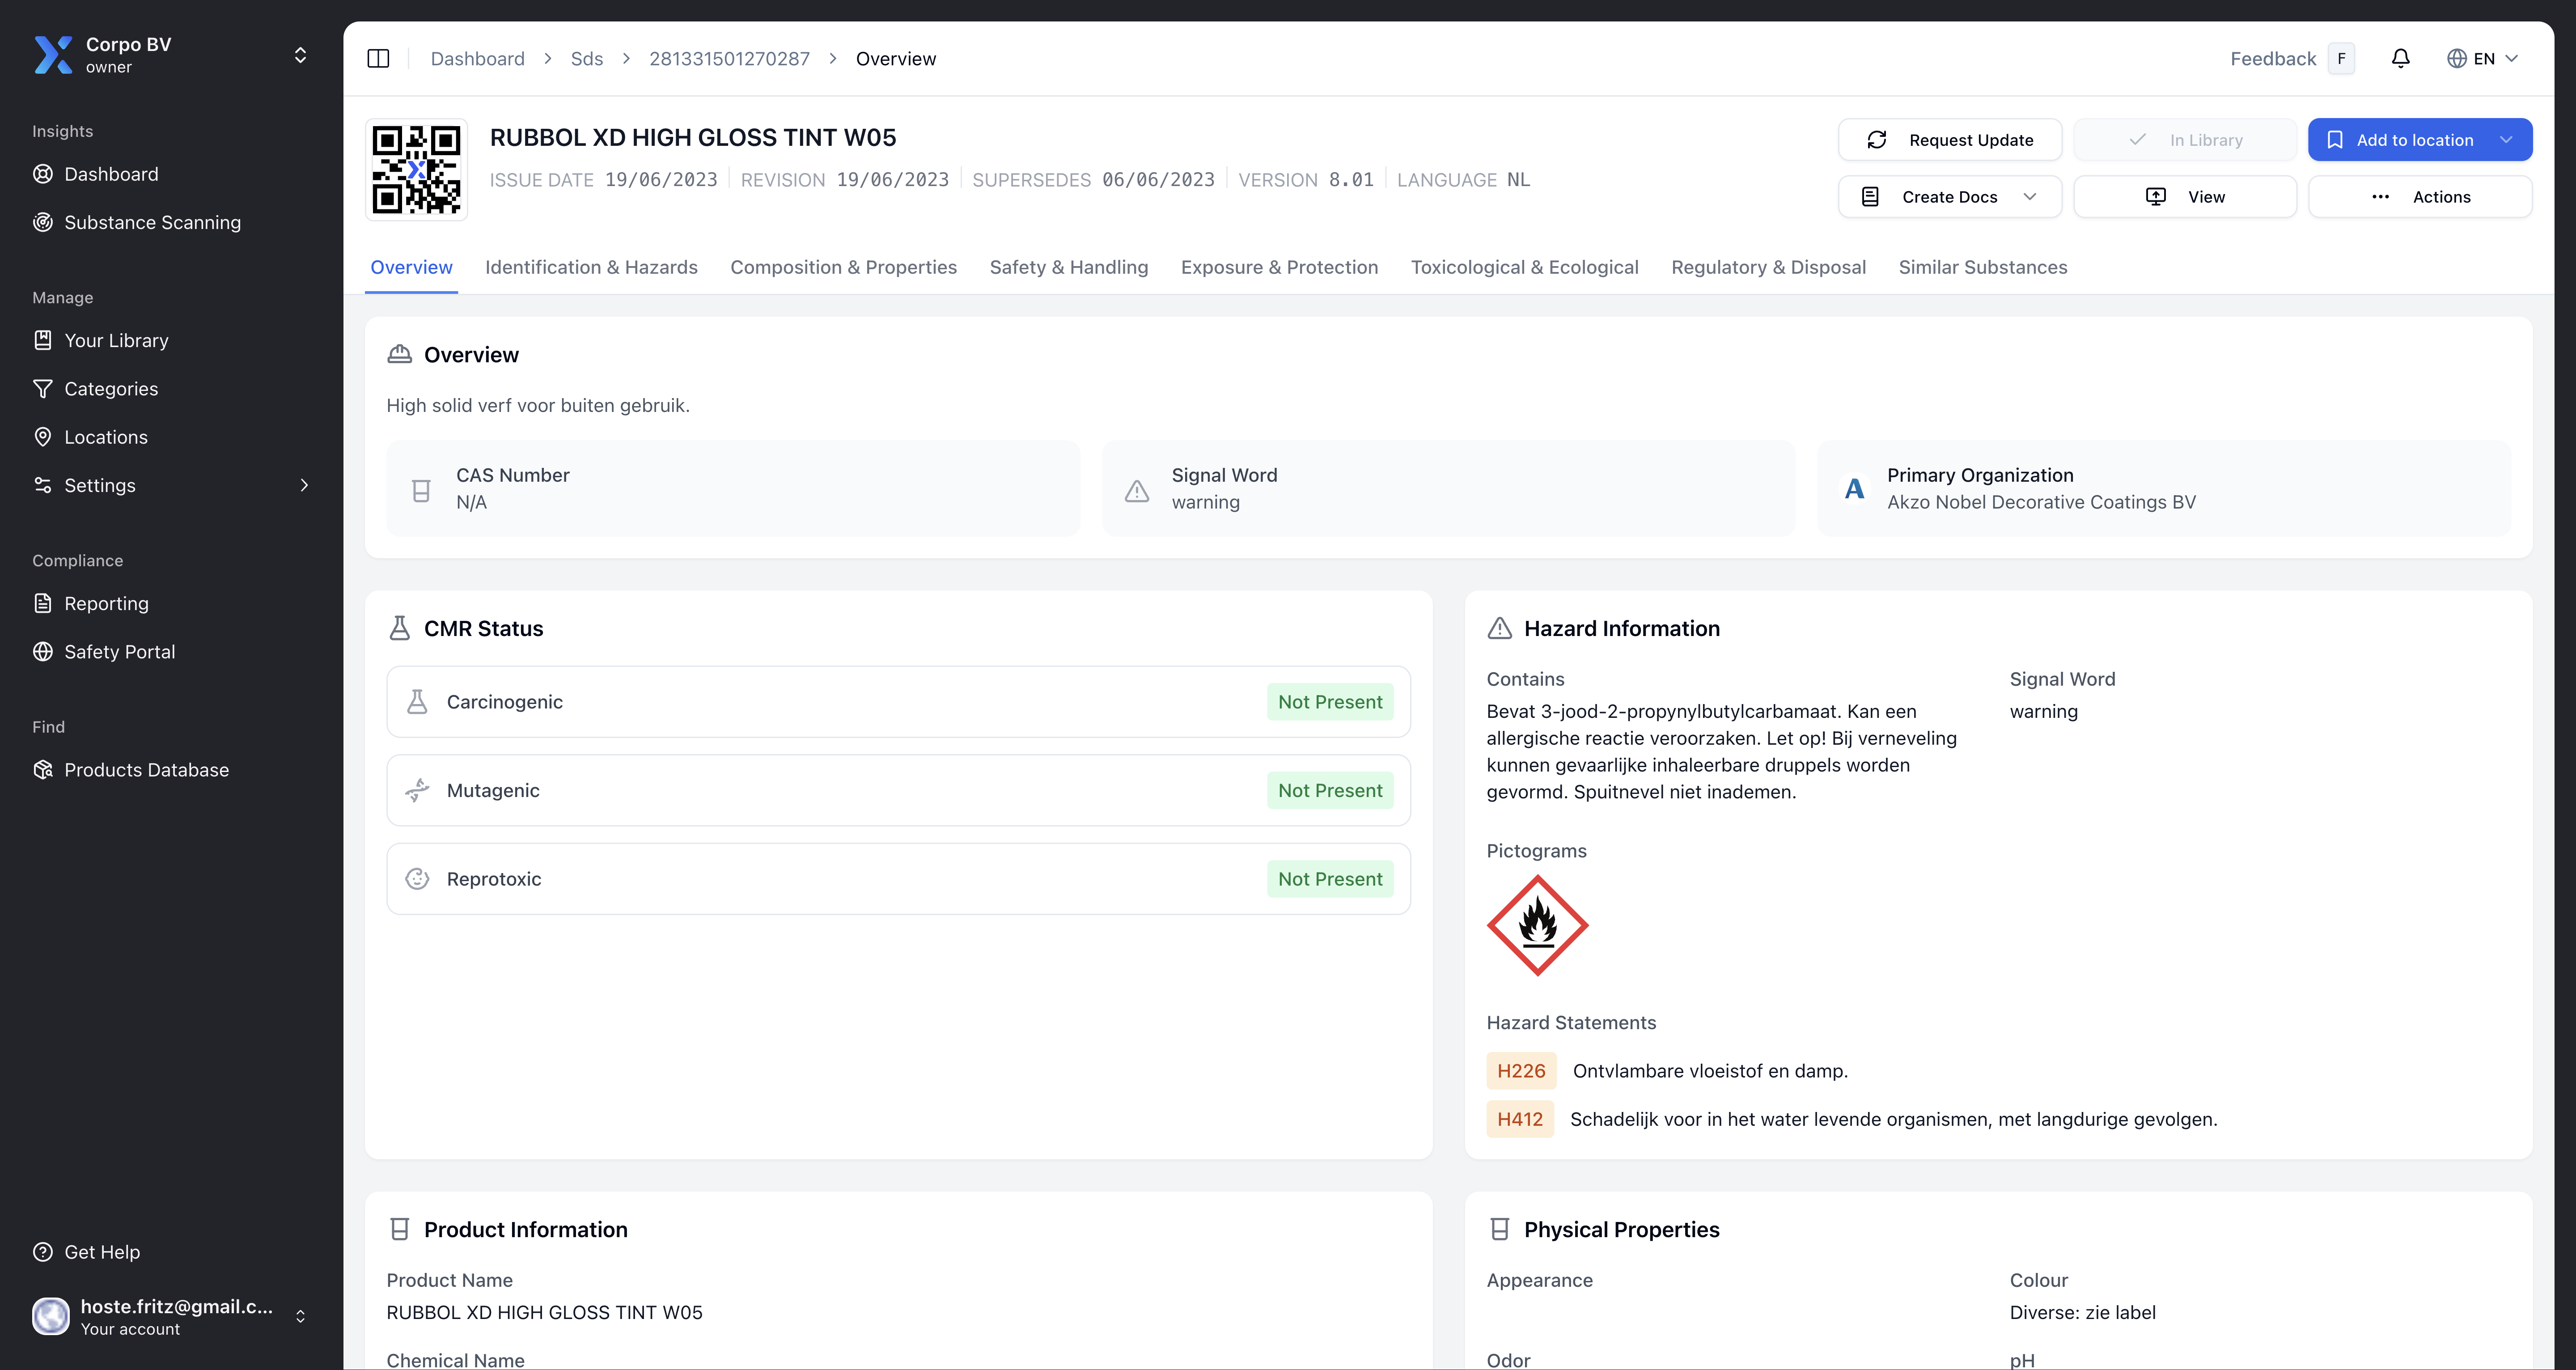Click the Carcinogenic flask icon
Image resolution: width=2576 pixels, height=1370 pixels.
(x=417, y=702)
